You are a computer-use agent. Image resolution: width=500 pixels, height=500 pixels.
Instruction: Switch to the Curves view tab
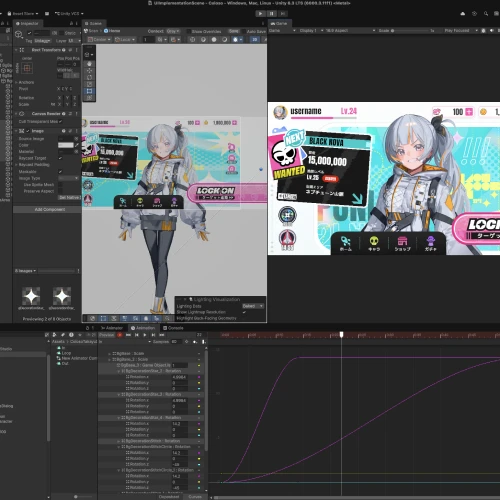(195, 497)
